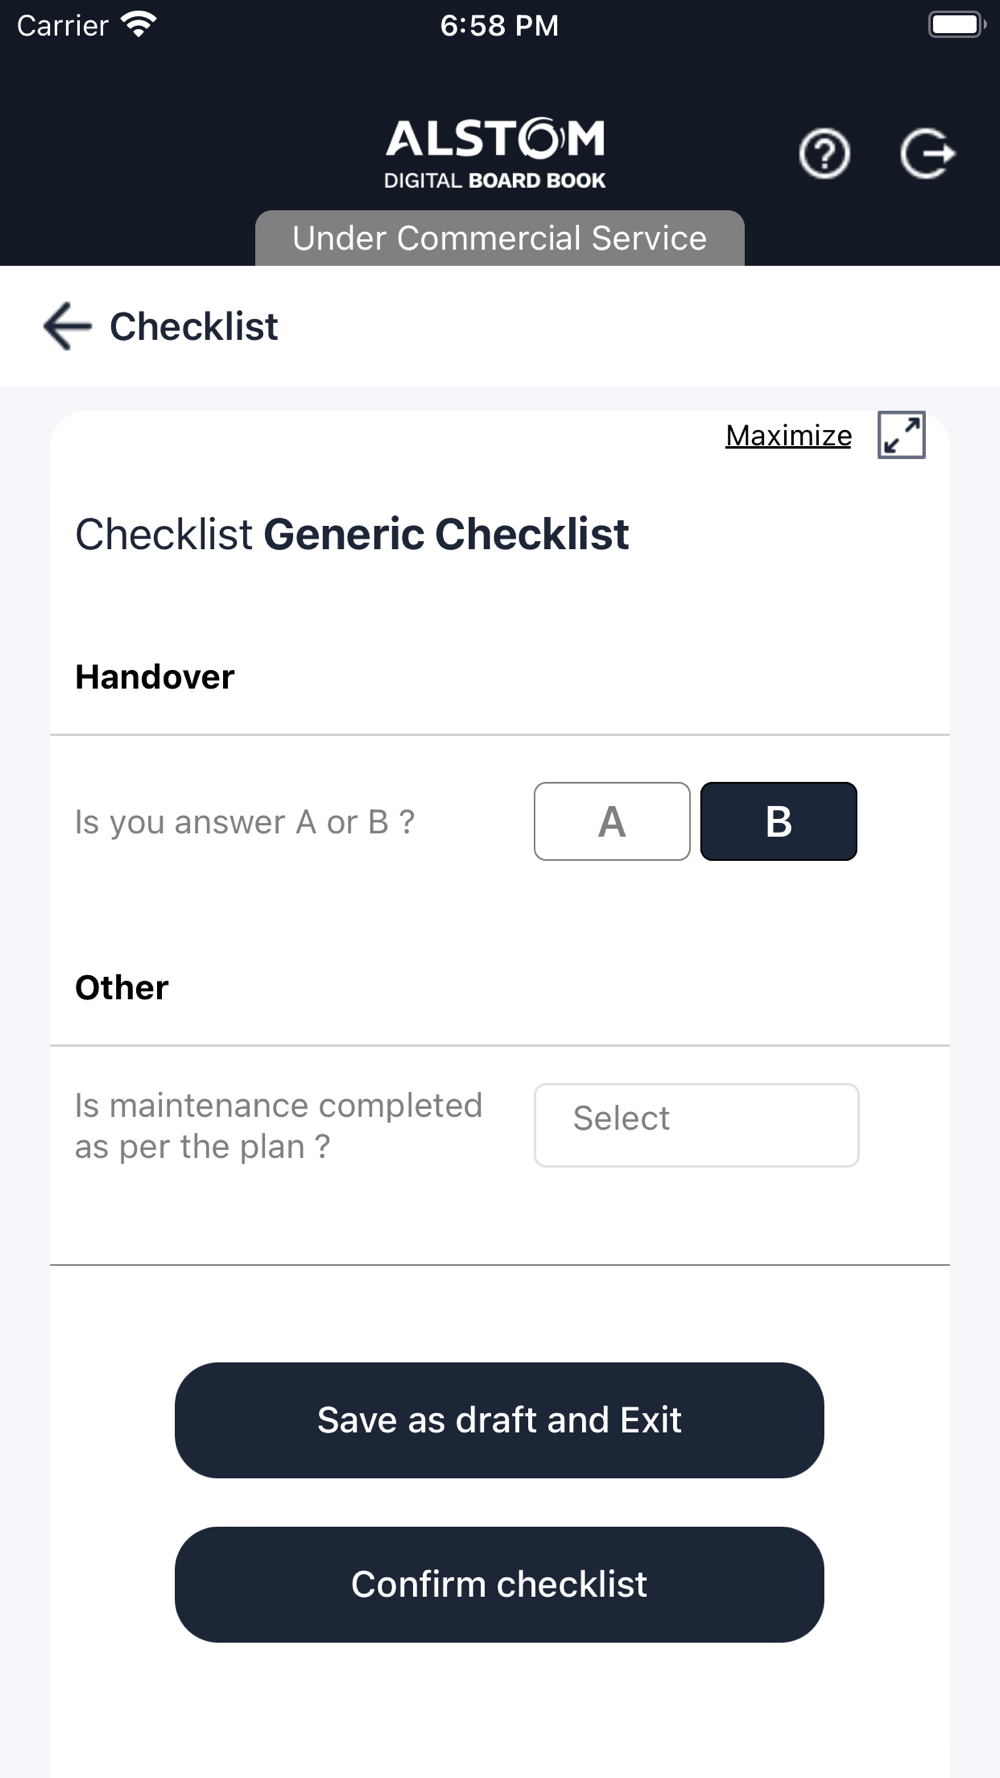Viewport: 1000px width, 1778px height.
Task: Tap the Alstom Digital Board Book logo
Action: tap(496, 154)
